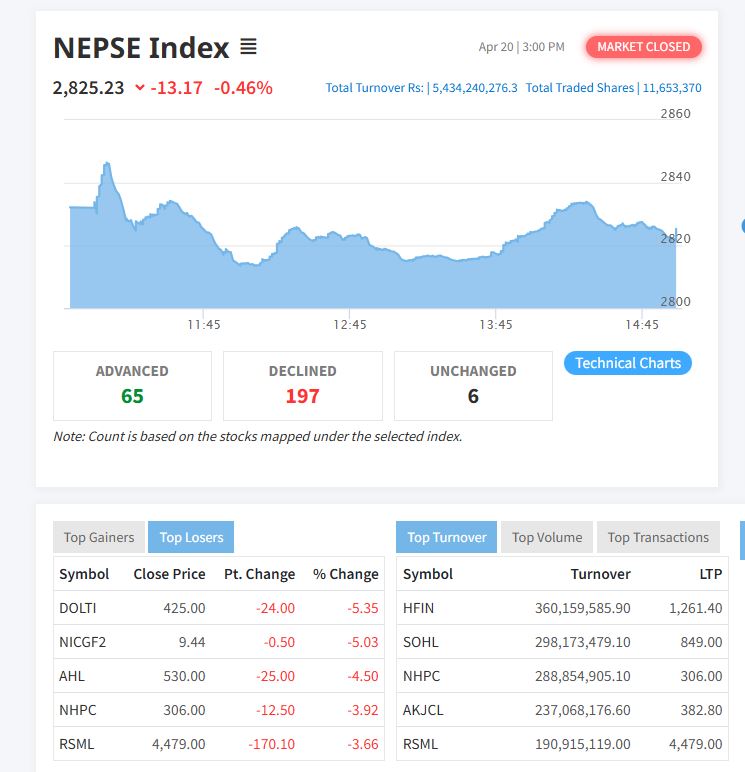Click the NICGF2 symbol row
This screenshot has height=772, width=745.
[x=82, y=642]
